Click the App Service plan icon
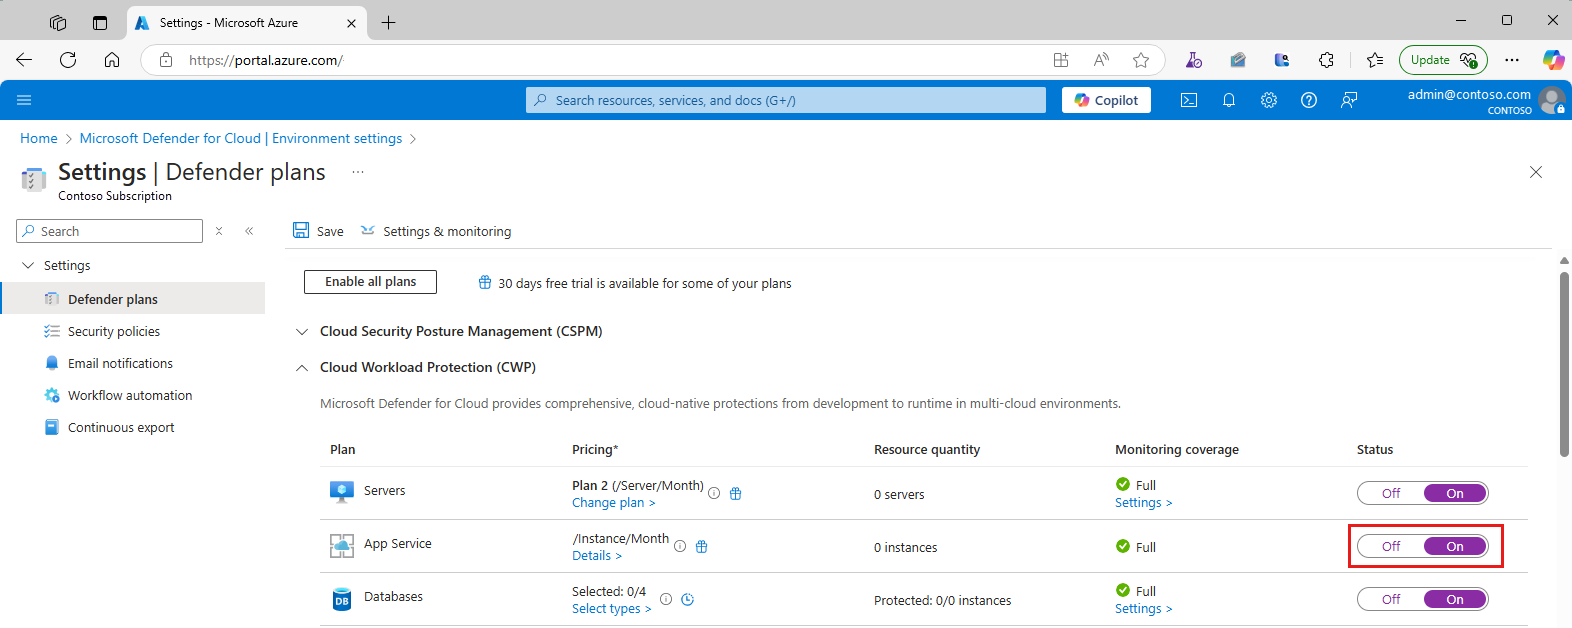 (x=342, y=545)
